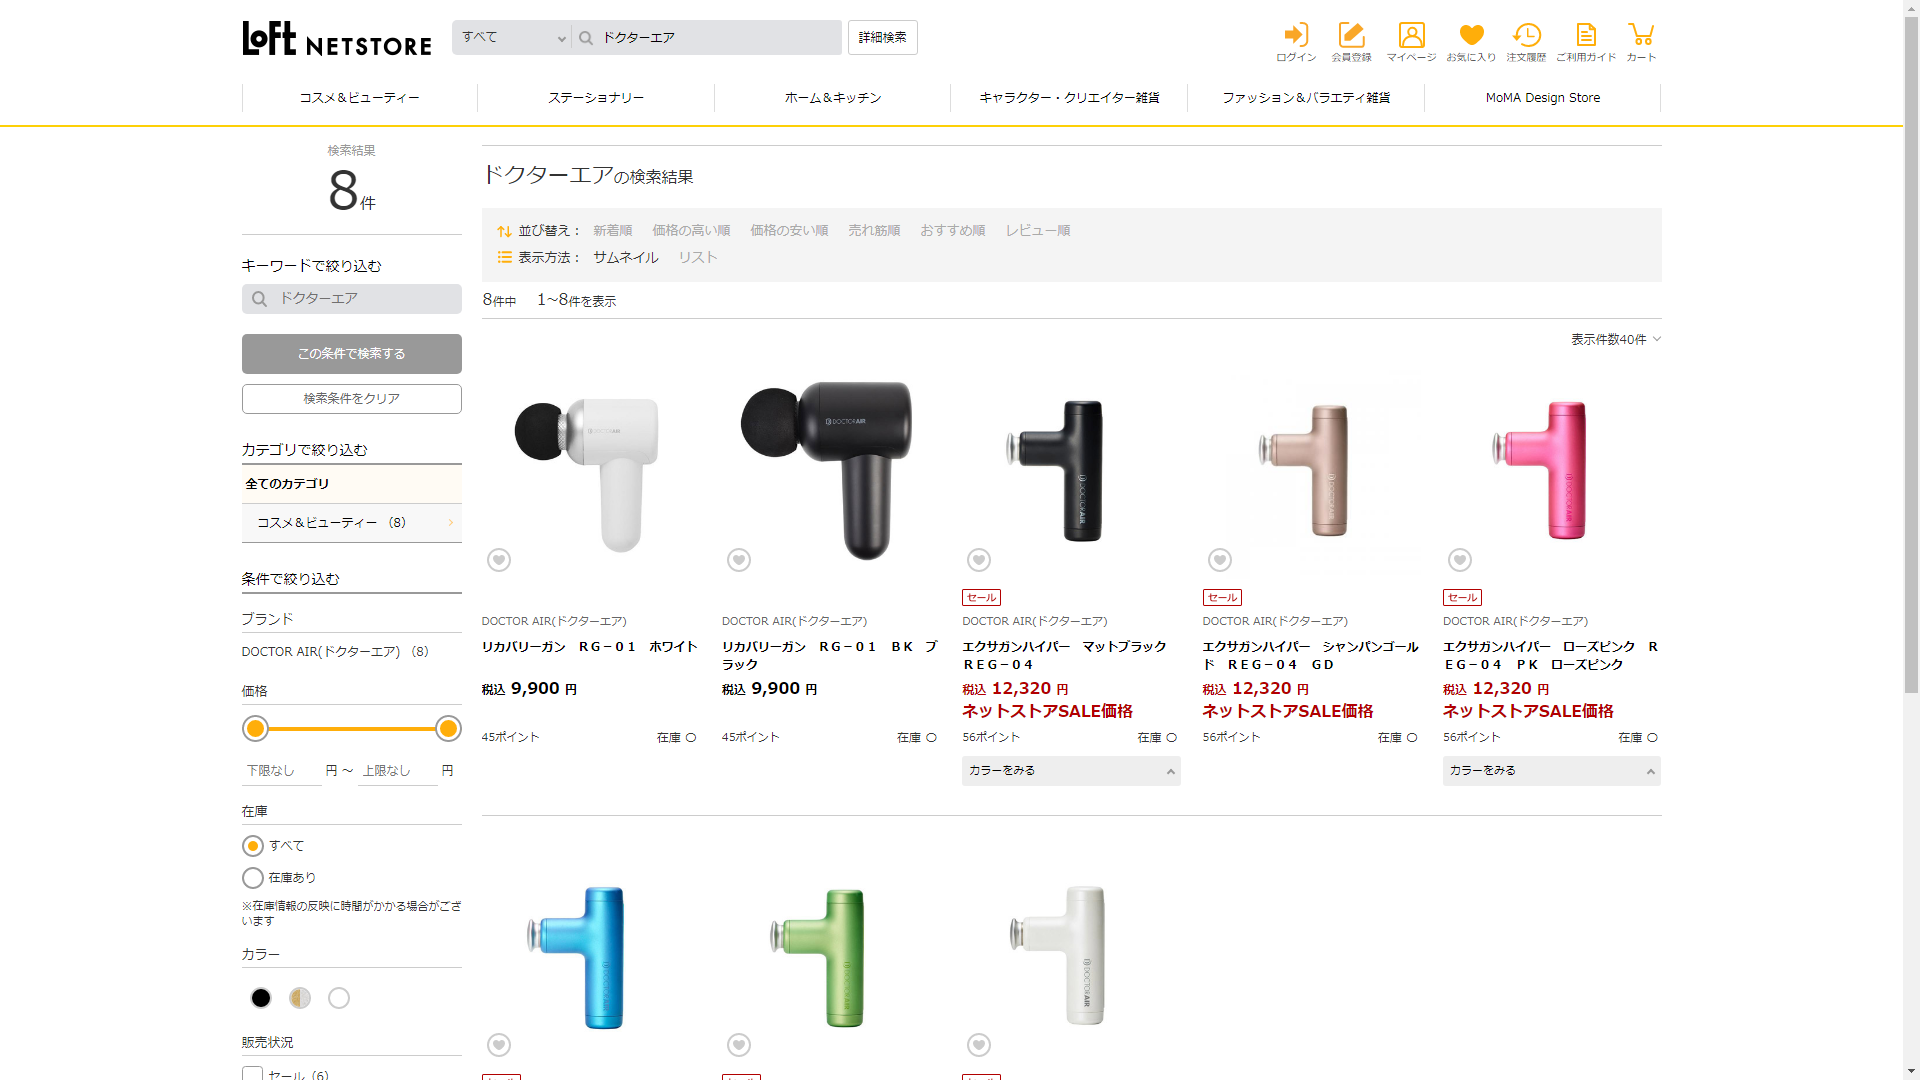This screenshot has width=1920, height=1080.
Task: Favorite the white Recovery Gun RG-01
Action: click(x=499, y=560)
